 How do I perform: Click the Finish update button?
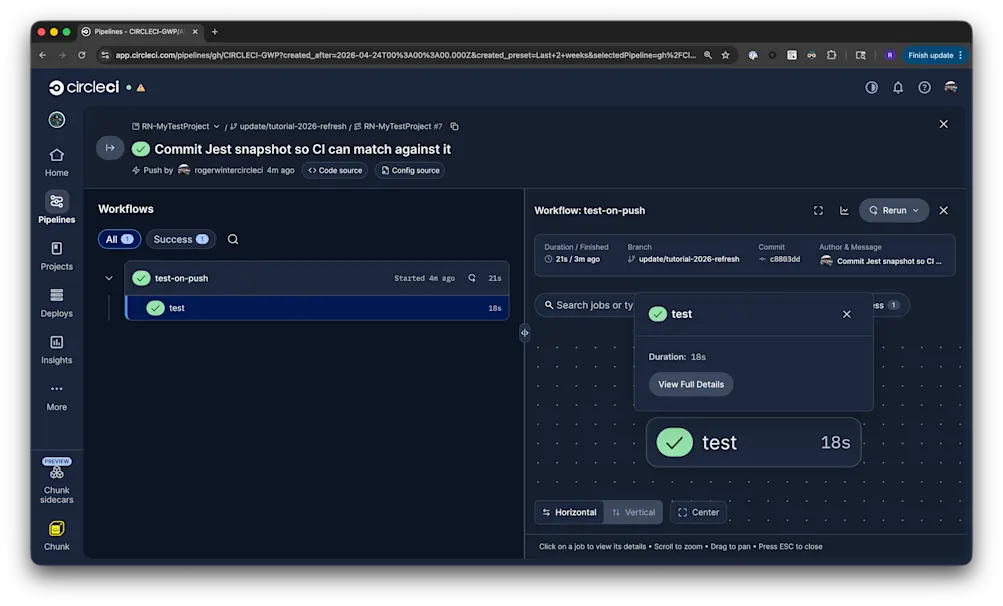934,55
